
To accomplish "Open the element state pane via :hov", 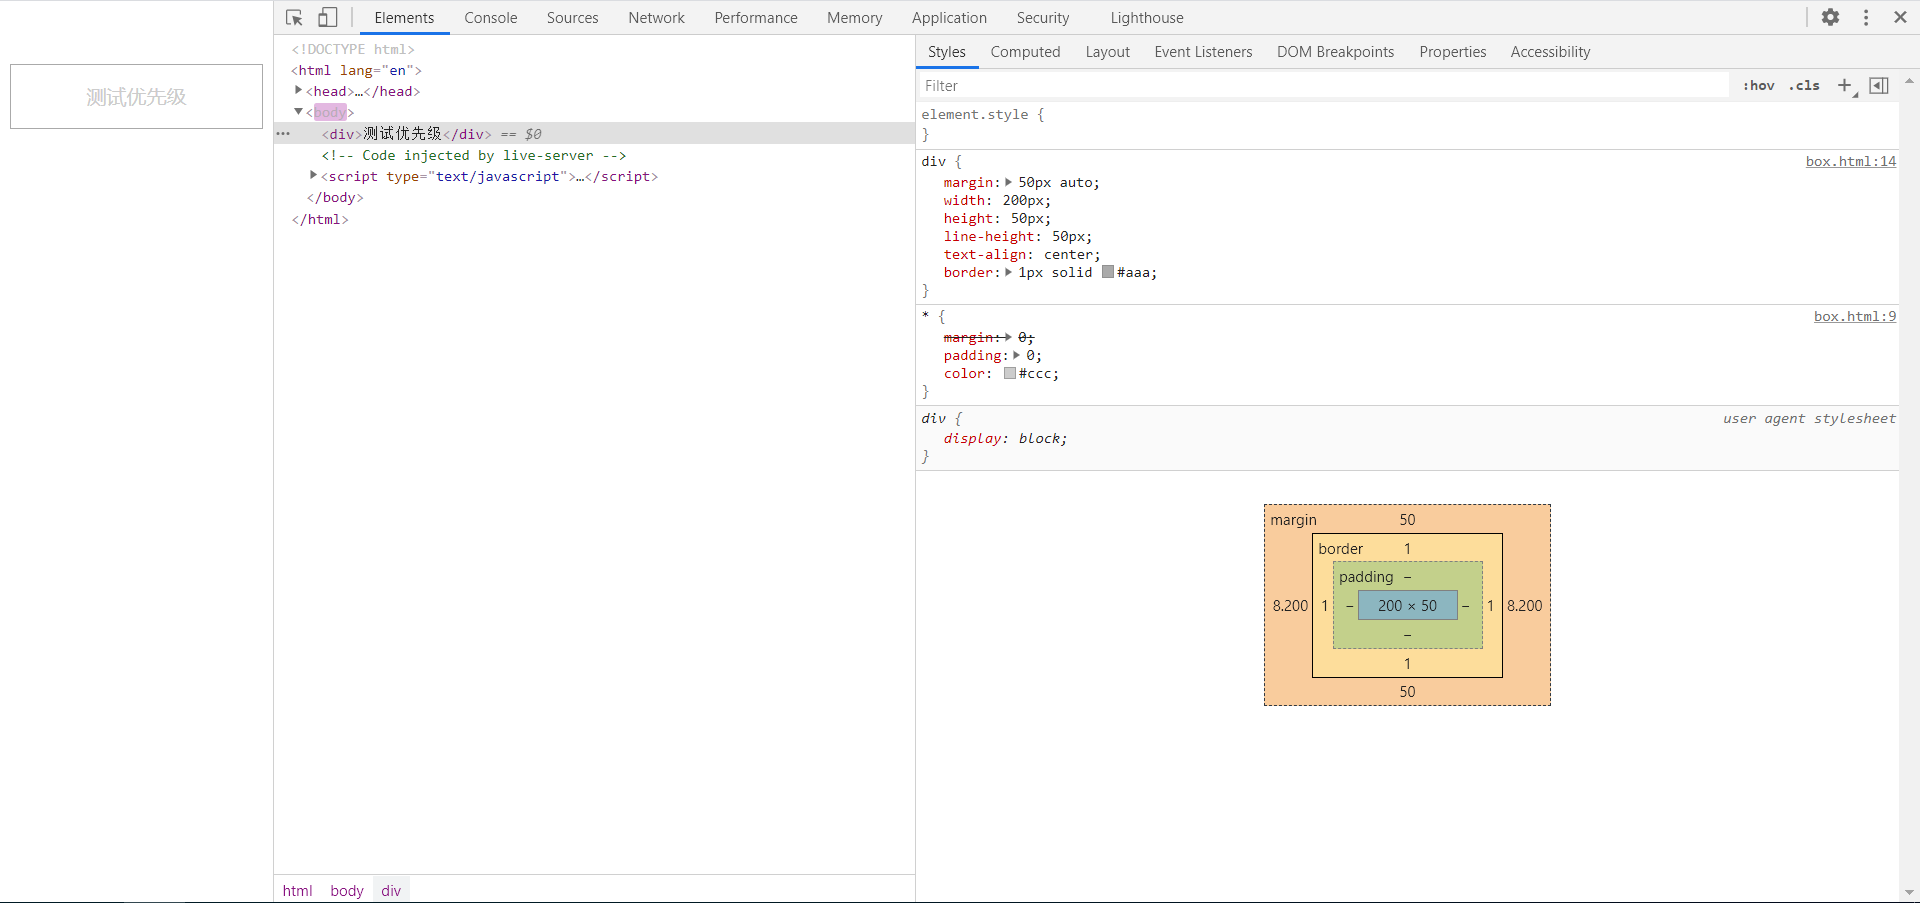I will [x=1758, y=85].
